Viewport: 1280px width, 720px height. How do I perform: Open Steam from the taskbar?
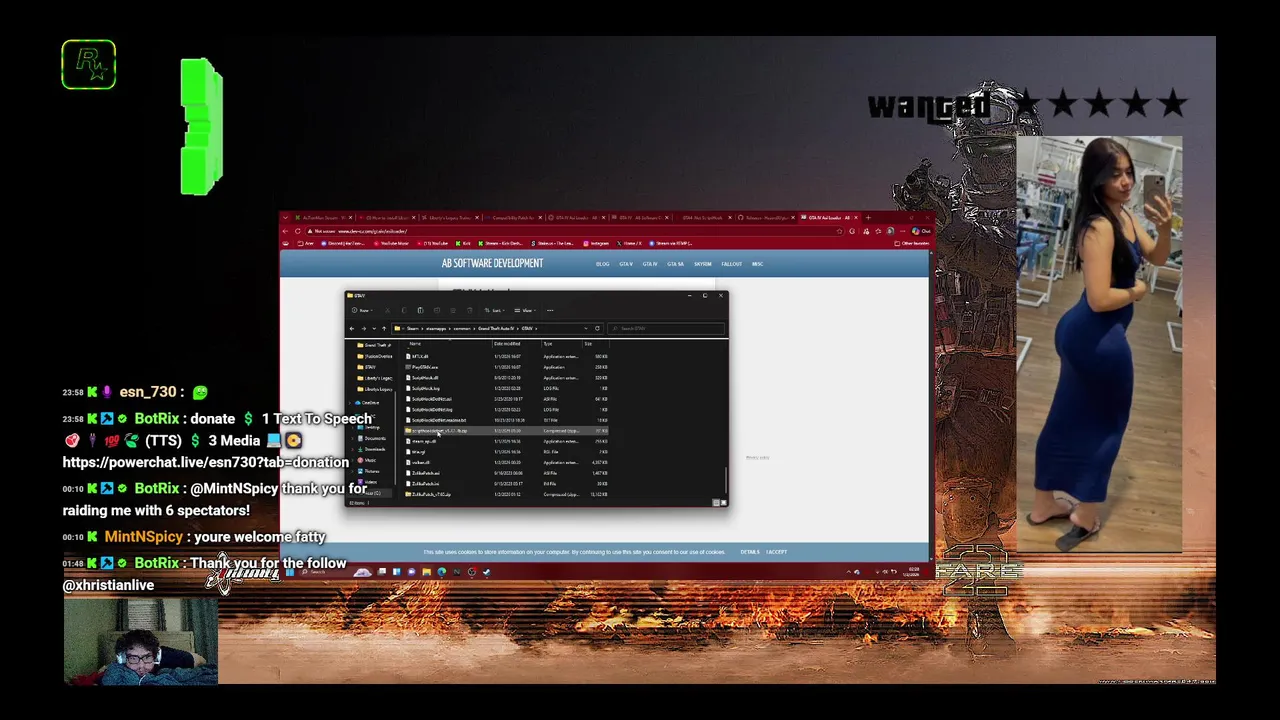coord(487,572)
